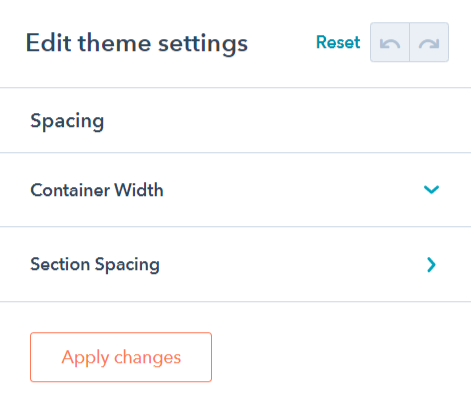Redo the reverted theme edit
The width and height of the screenshot is (471, 410).
click(x=429, y=42)
